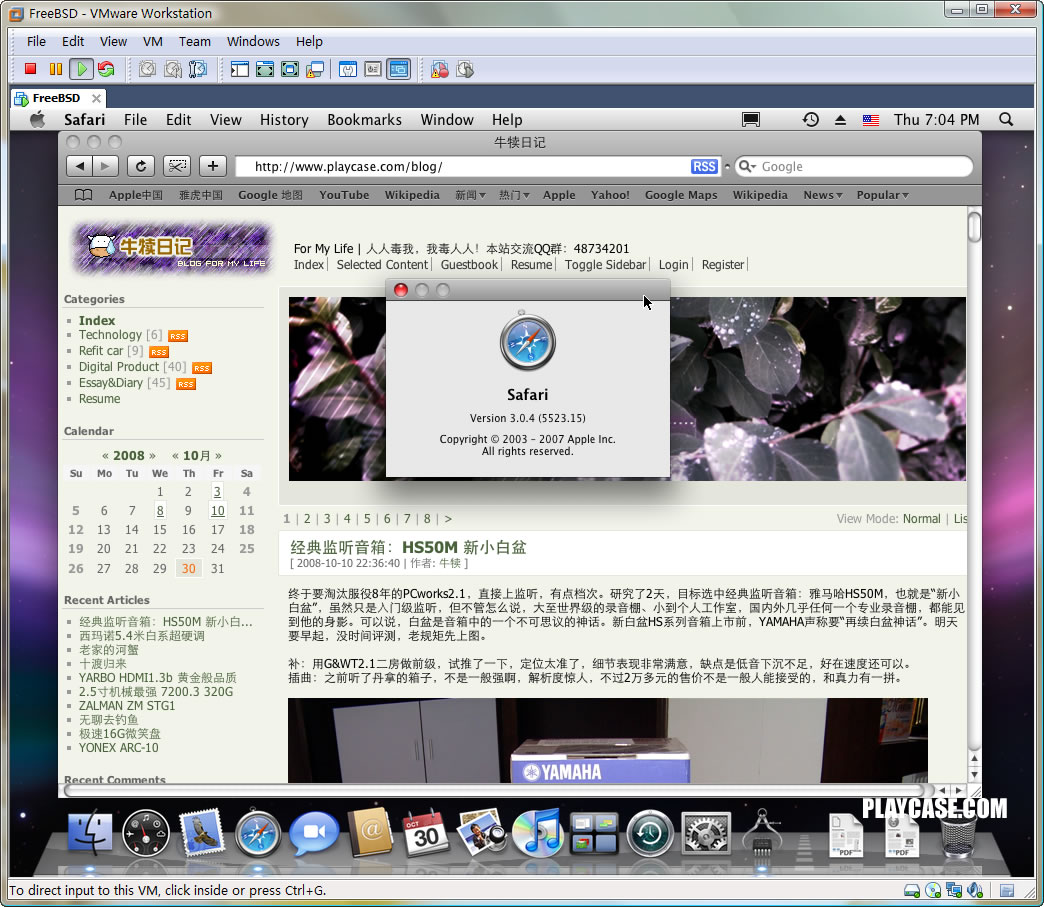Click the Selected Content link

[x=382, y=264]
